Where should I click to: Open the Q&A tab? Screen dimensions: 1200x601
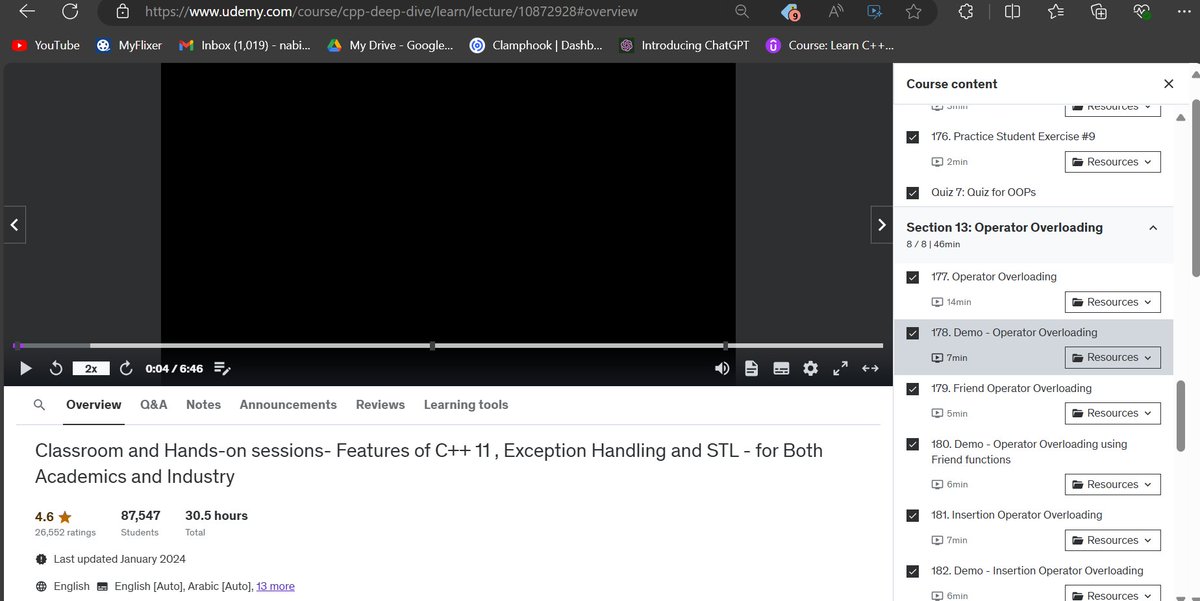pos(154,405)
